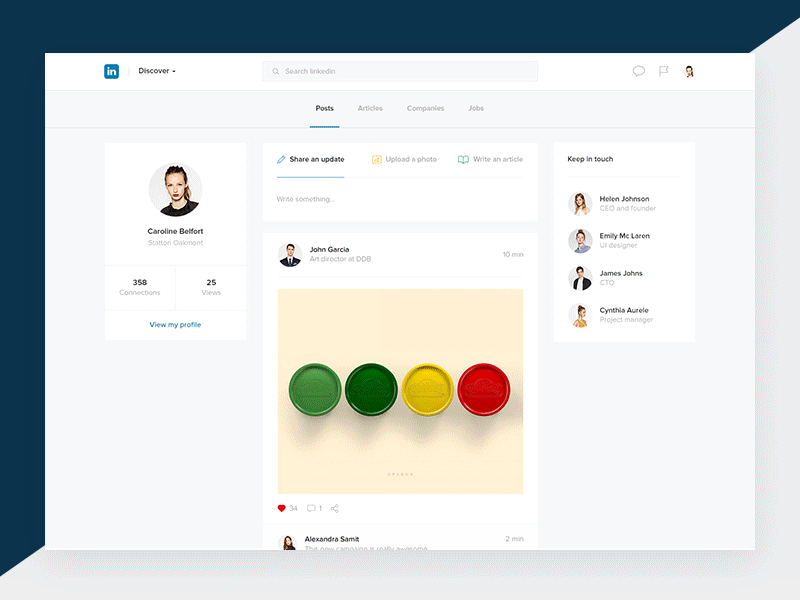Open the View my profile link

pos(176,324)
